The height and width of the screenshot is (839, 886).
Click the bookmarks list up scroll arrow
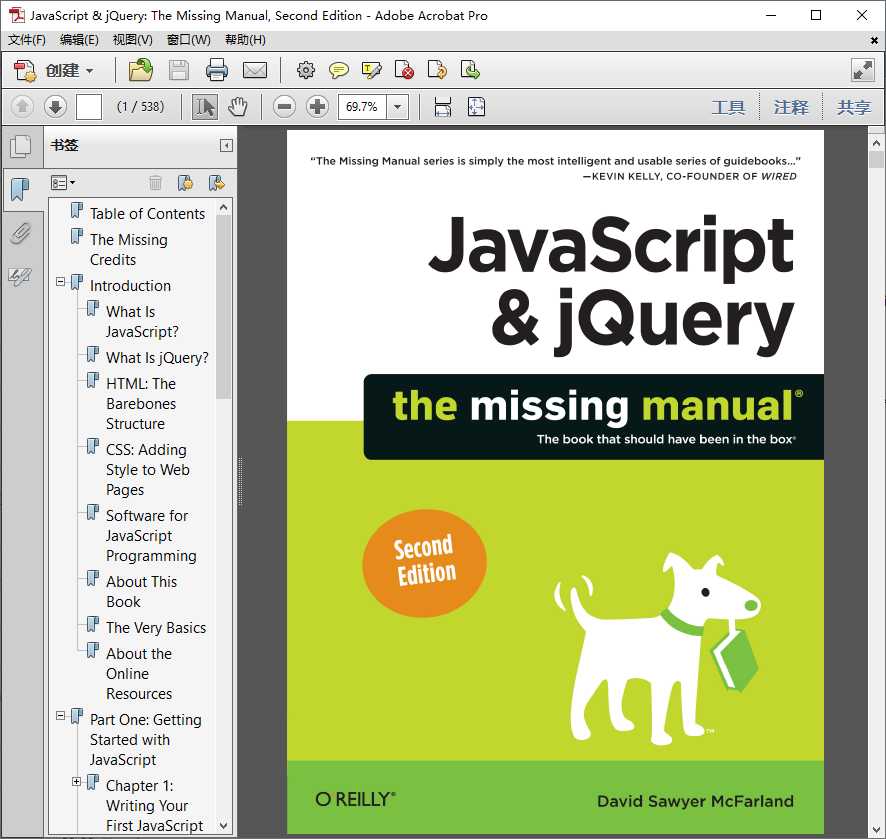224,208
